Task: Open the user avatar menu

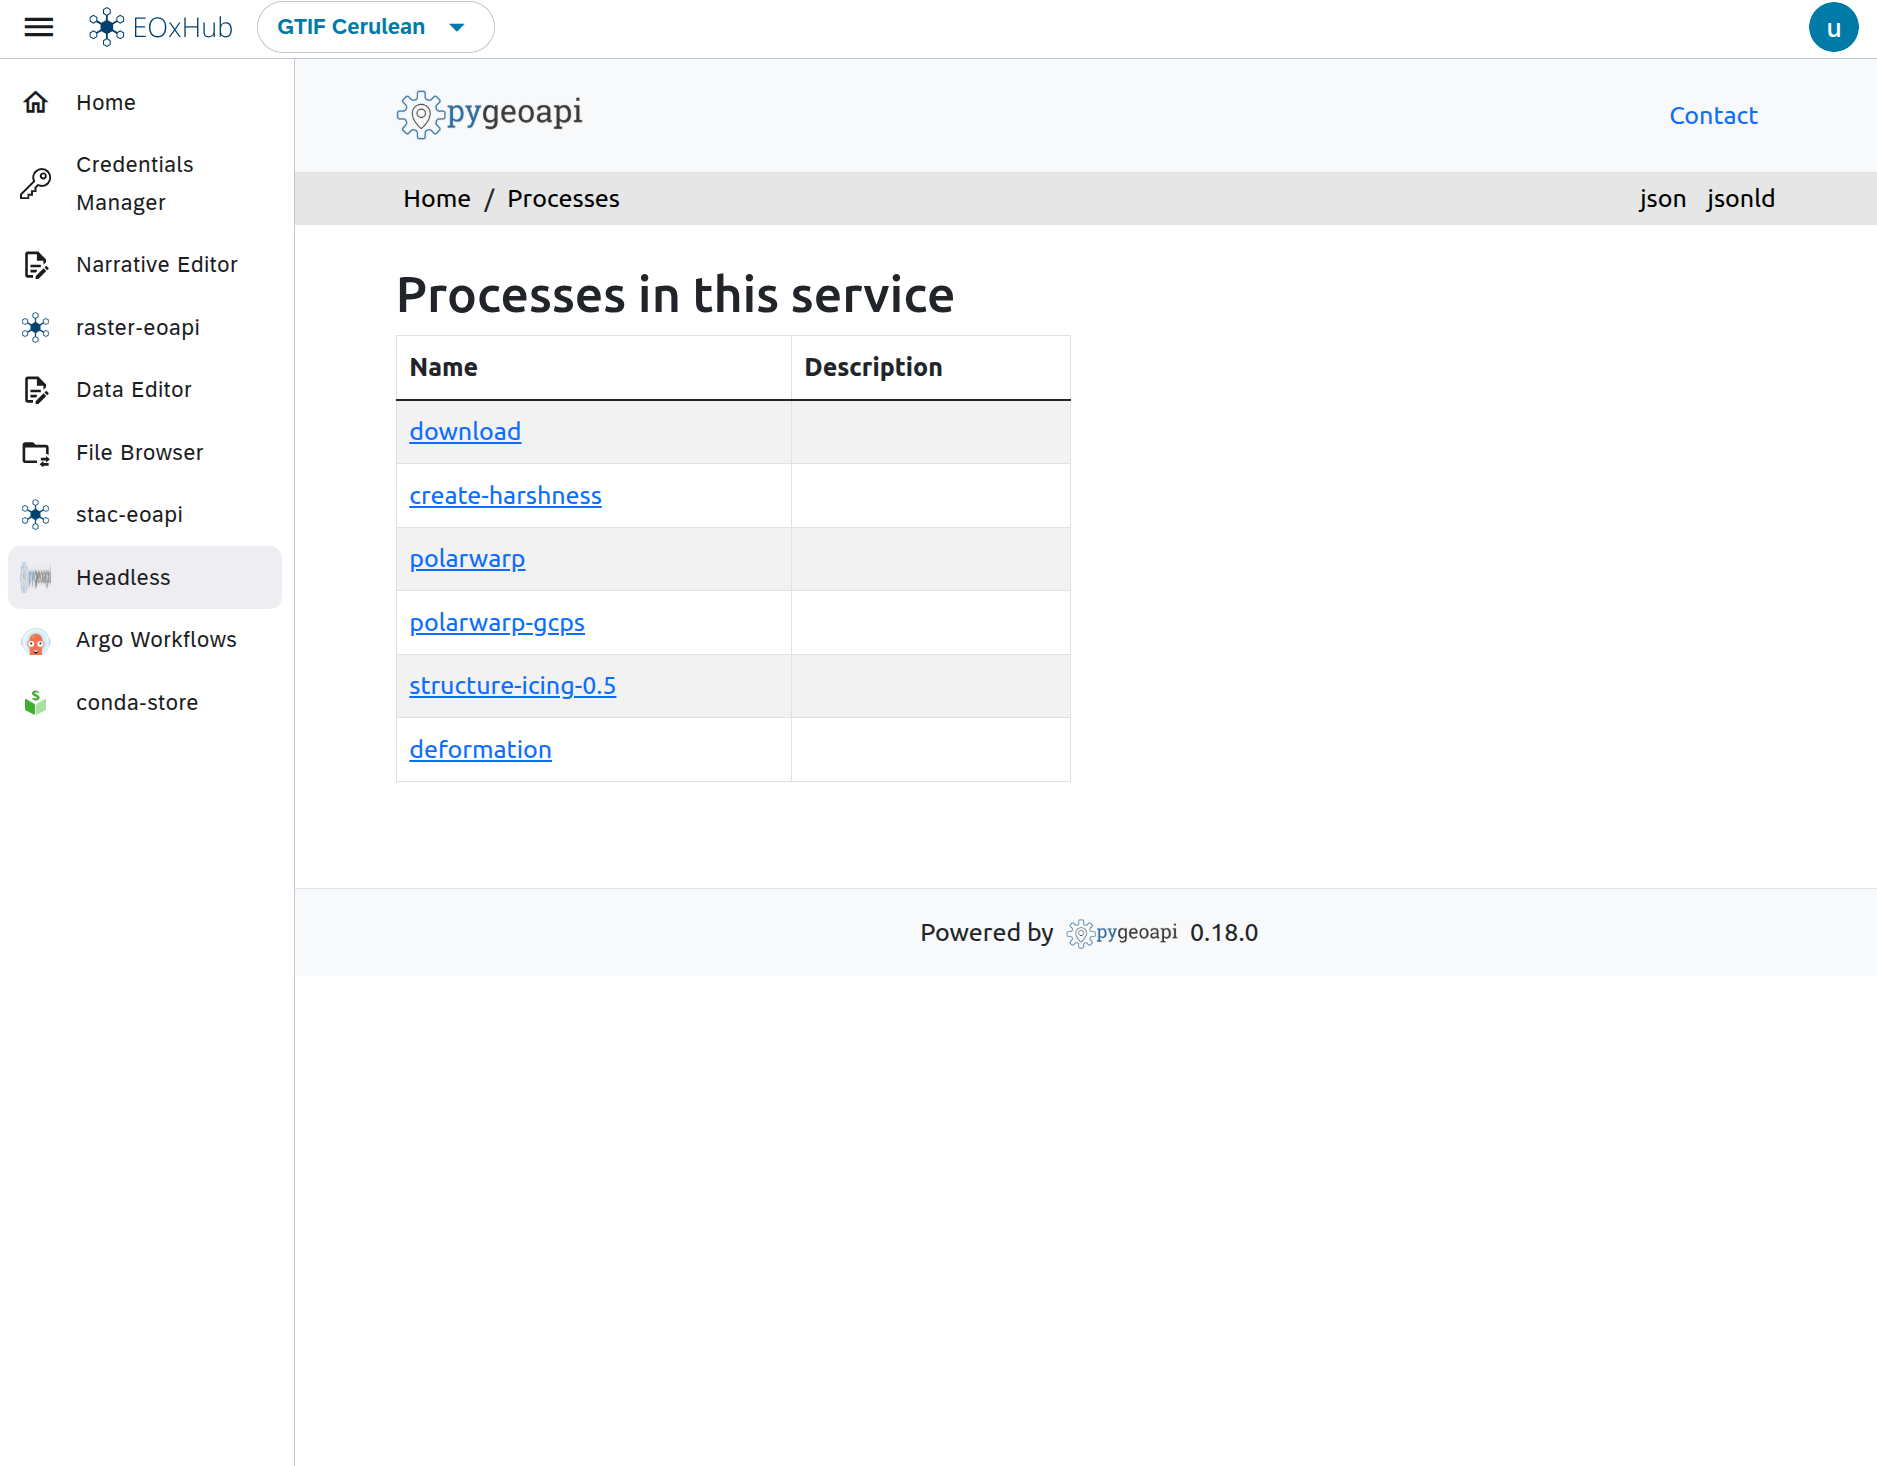Action: coord(1832,28)
